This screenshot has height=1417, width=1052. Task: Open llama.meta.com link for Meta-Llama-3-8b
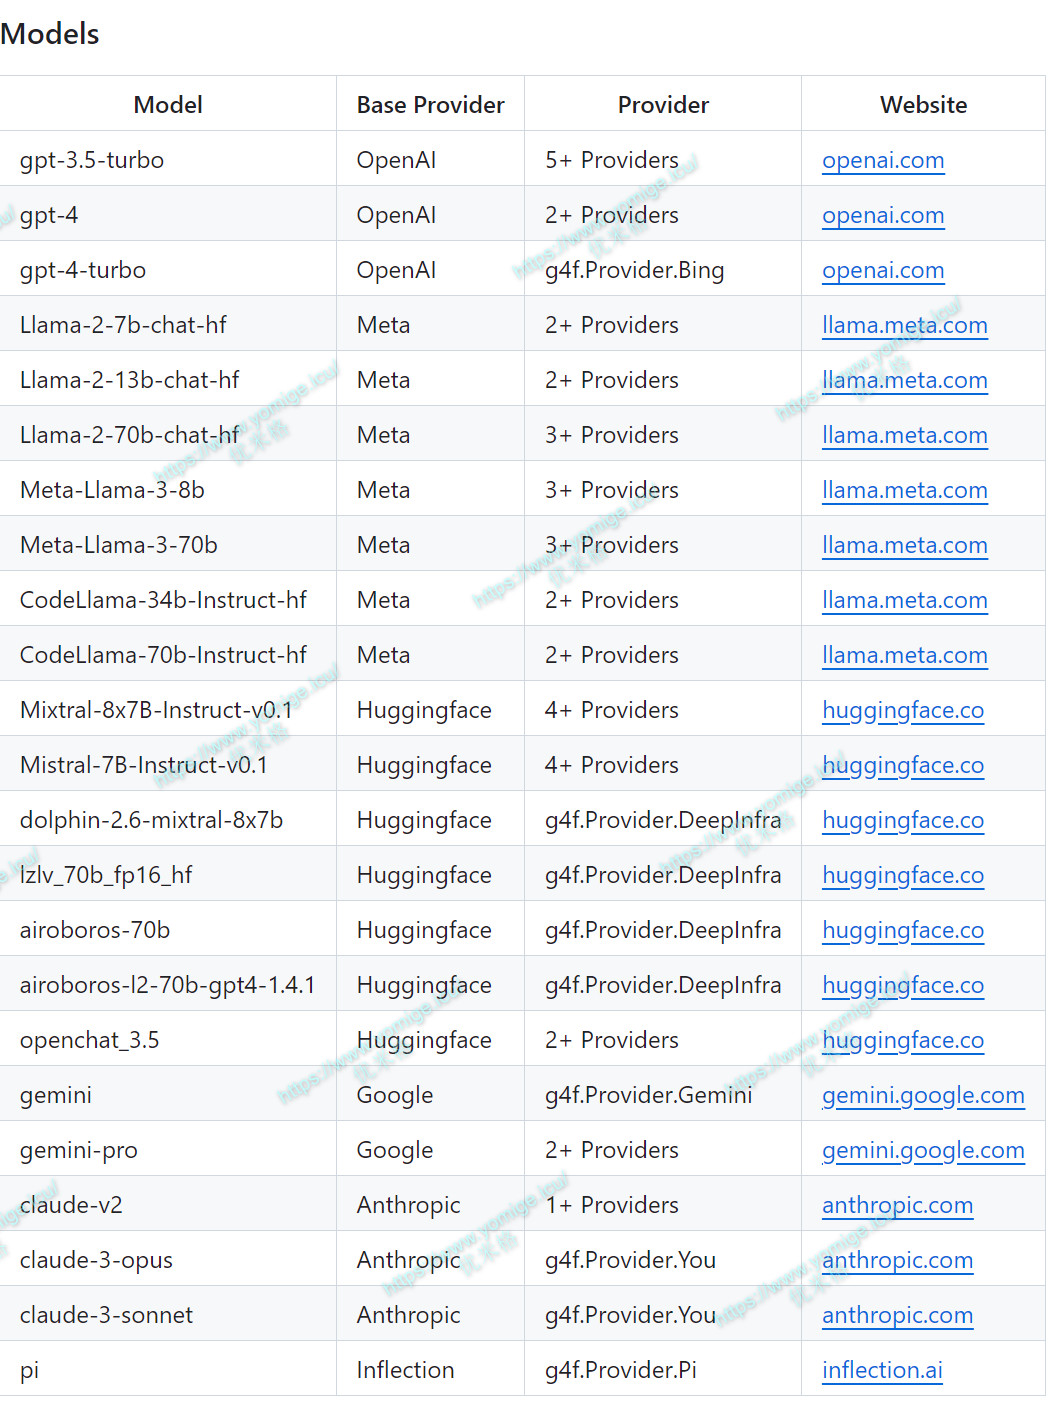pyautogui.click(x=904, y=491)
